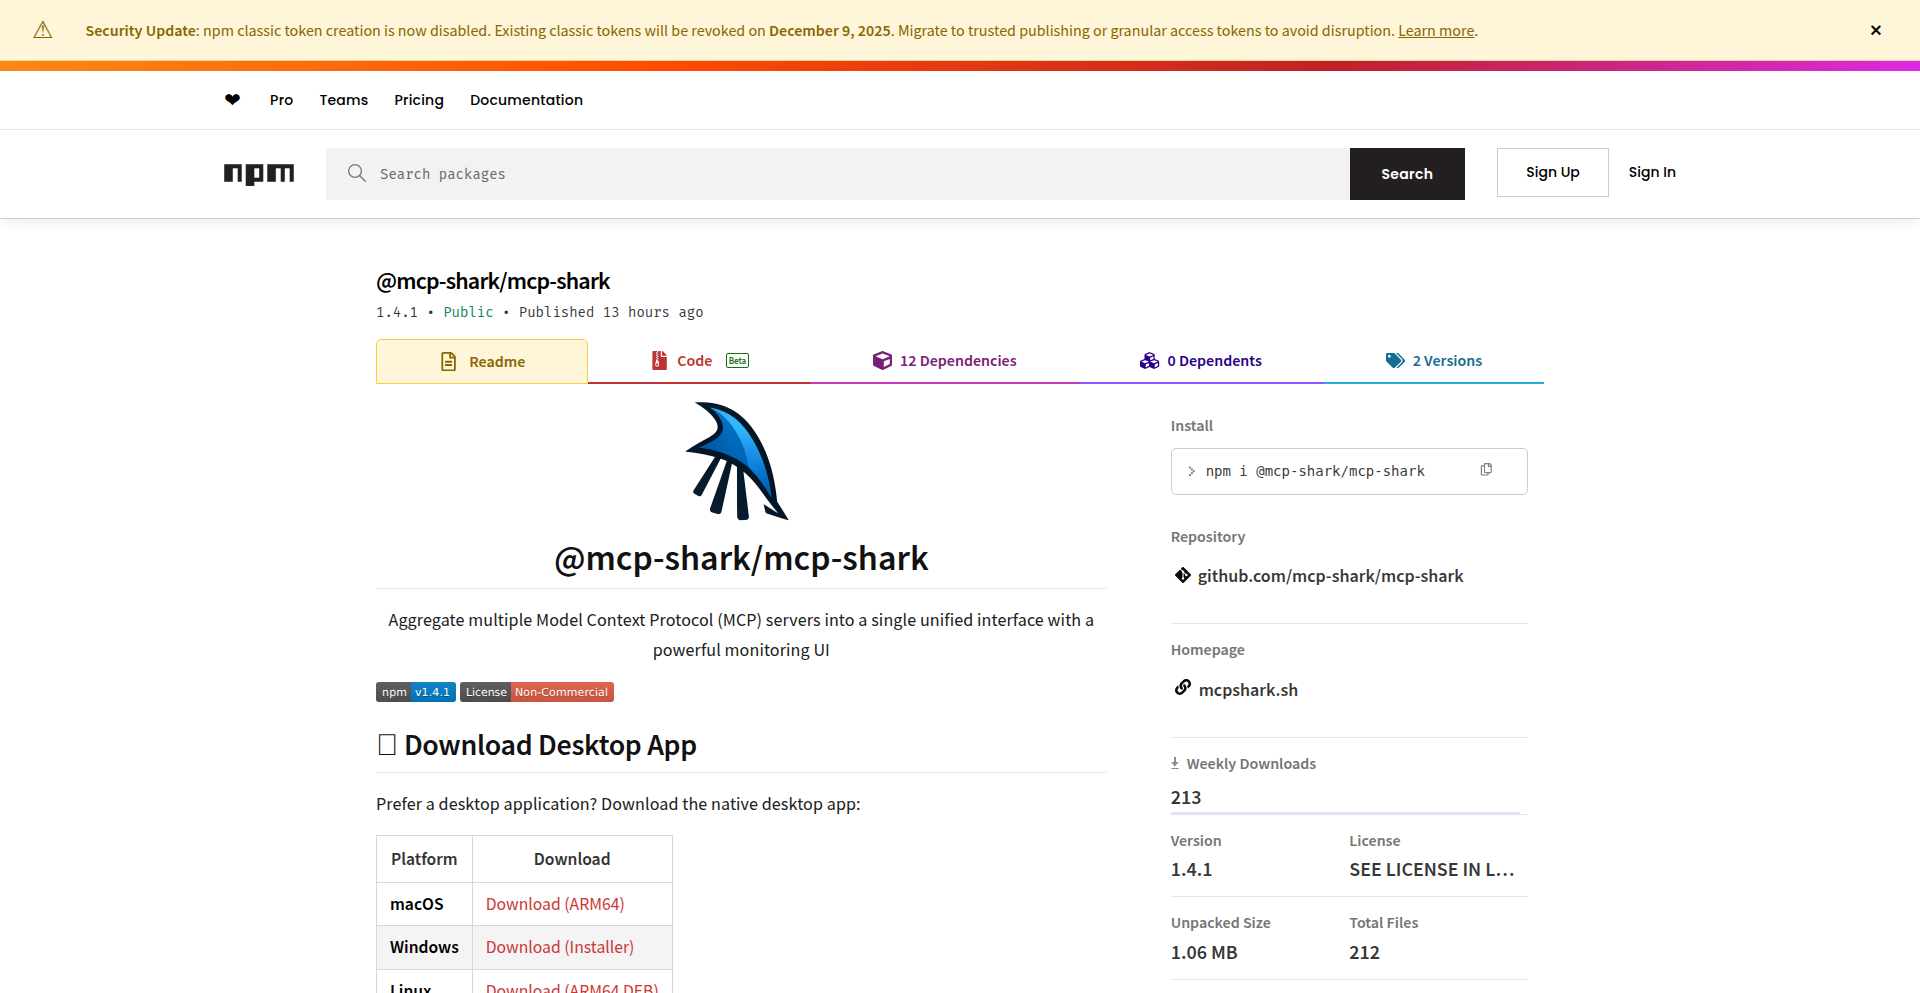Click the Versions tag icon
The image size is (1920, 993).
(x=1394, y=360)
